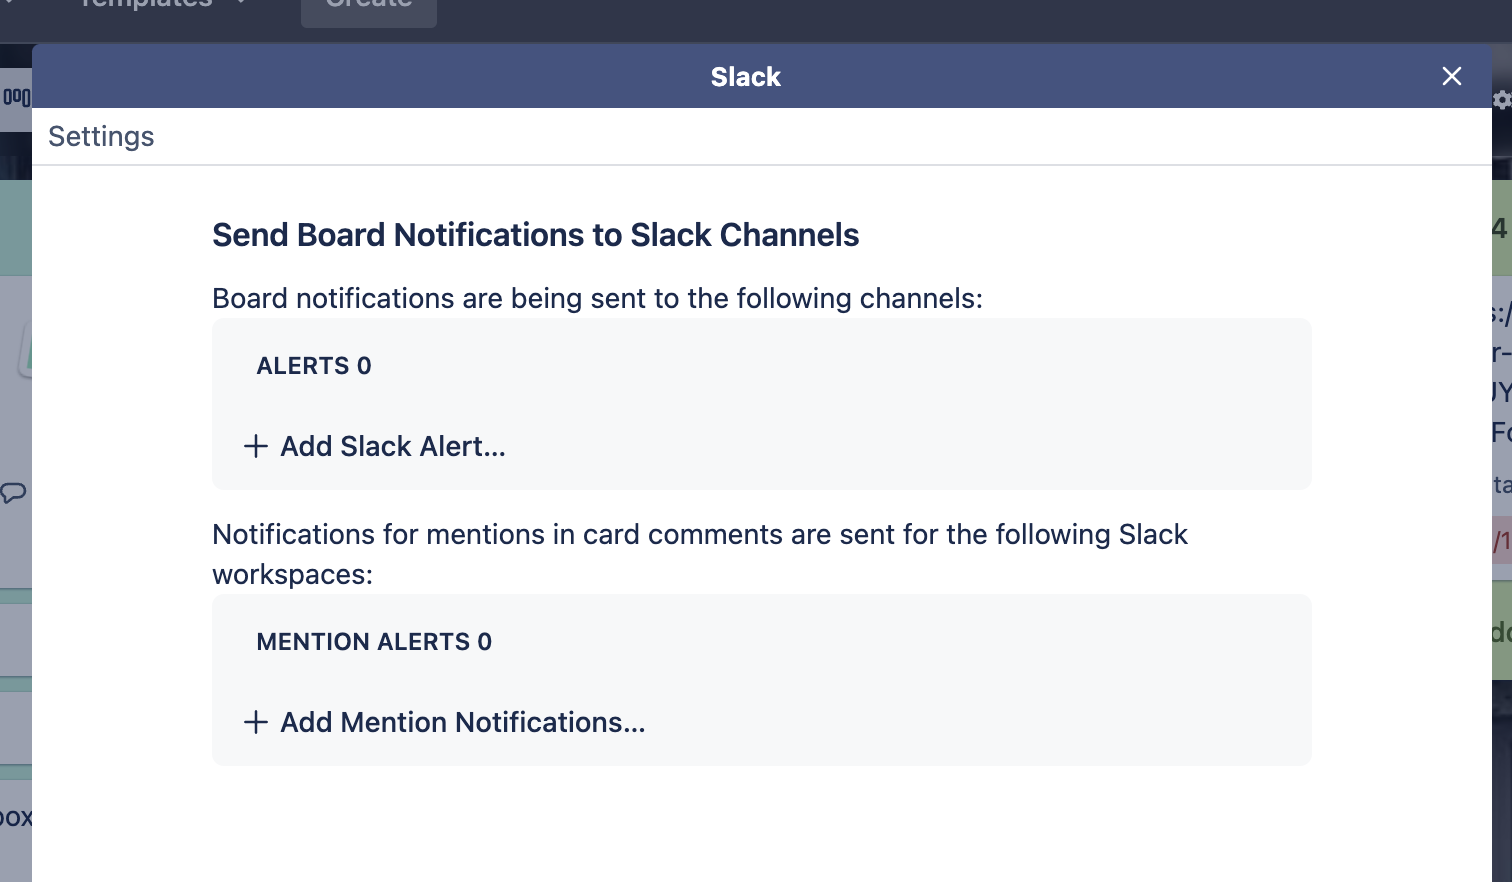Viewport: 1512px width, 882px height.
Task: Click the plus icon beside Add Mention Notifications
Action: 256,722
